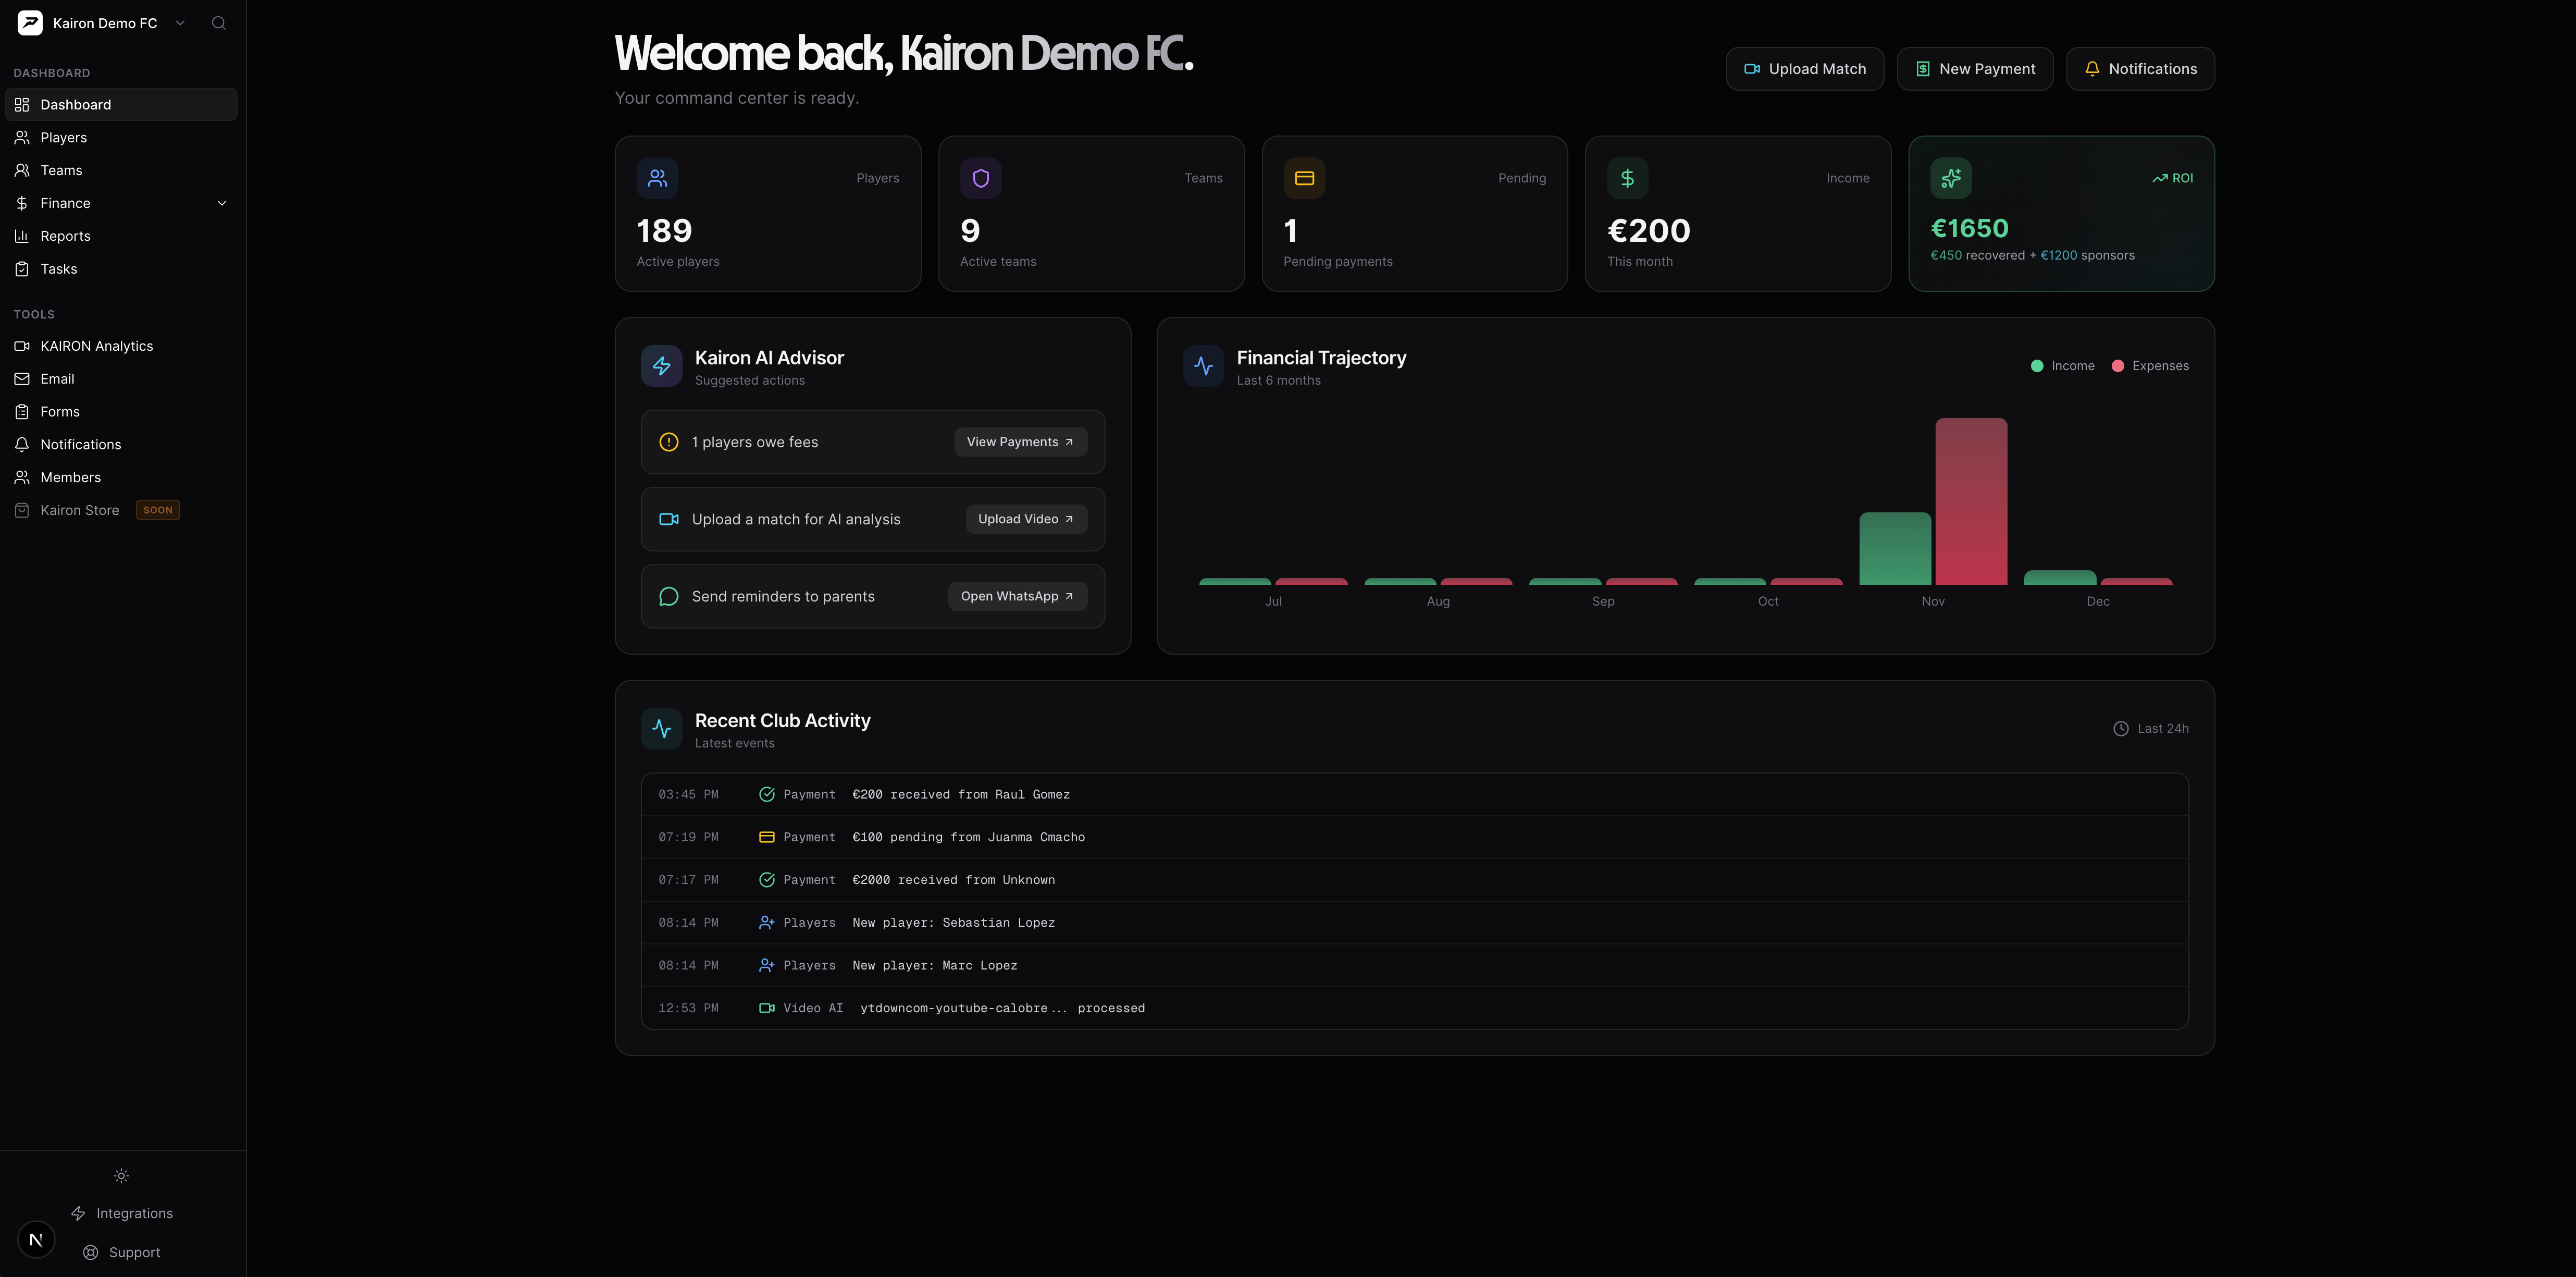The image size is (2576, 1277).
Task: Click the activity icon on Recent Club Activity
Action: [661, 728]
